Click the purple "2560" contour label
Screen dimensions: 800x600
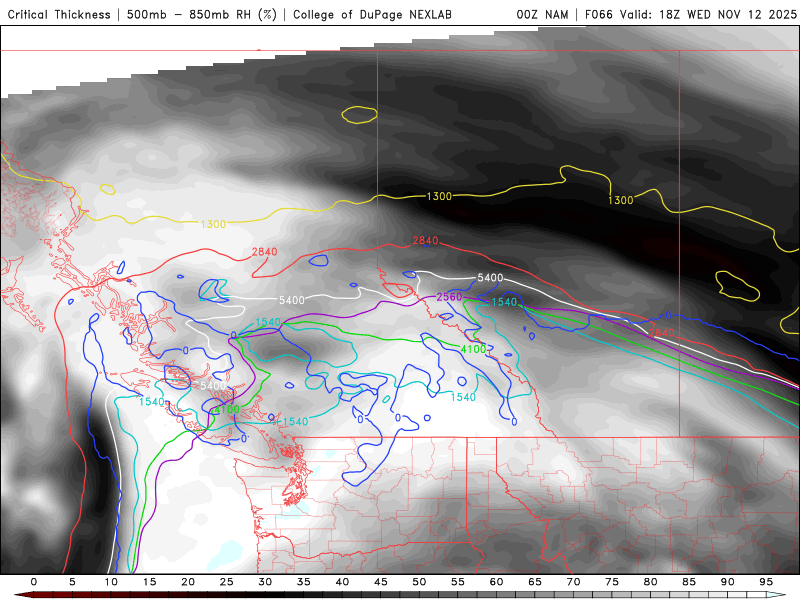449,297
